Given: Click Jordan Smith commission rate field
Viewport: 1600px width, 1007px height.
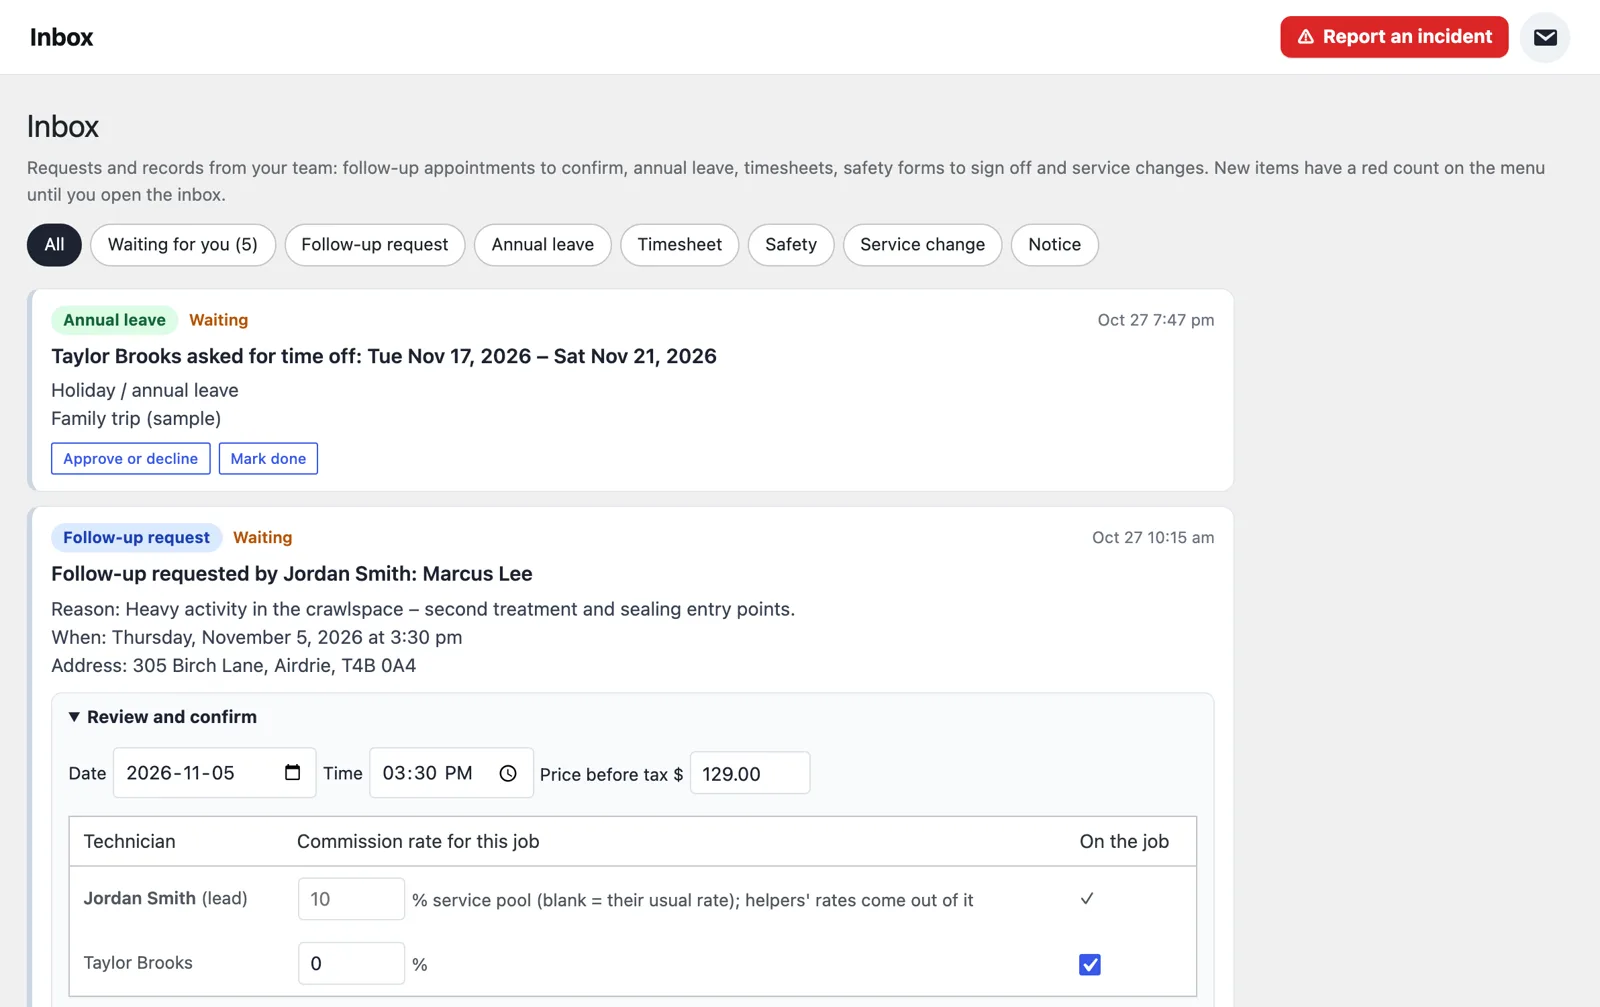Looking at the screenshot, I should point(351,899).
